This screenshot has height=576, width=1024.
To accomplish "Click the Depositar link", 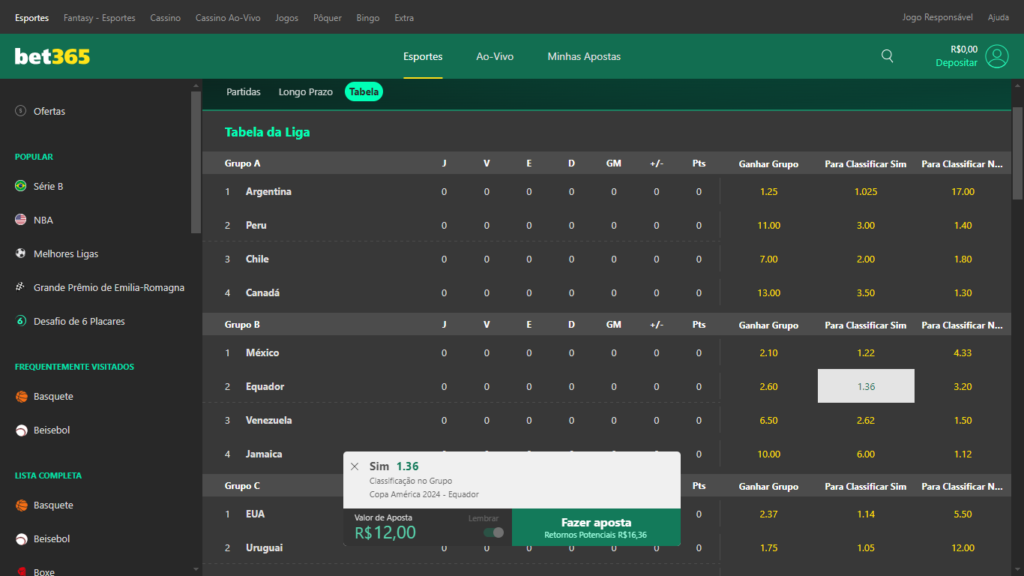I will (x=956, y=63).
